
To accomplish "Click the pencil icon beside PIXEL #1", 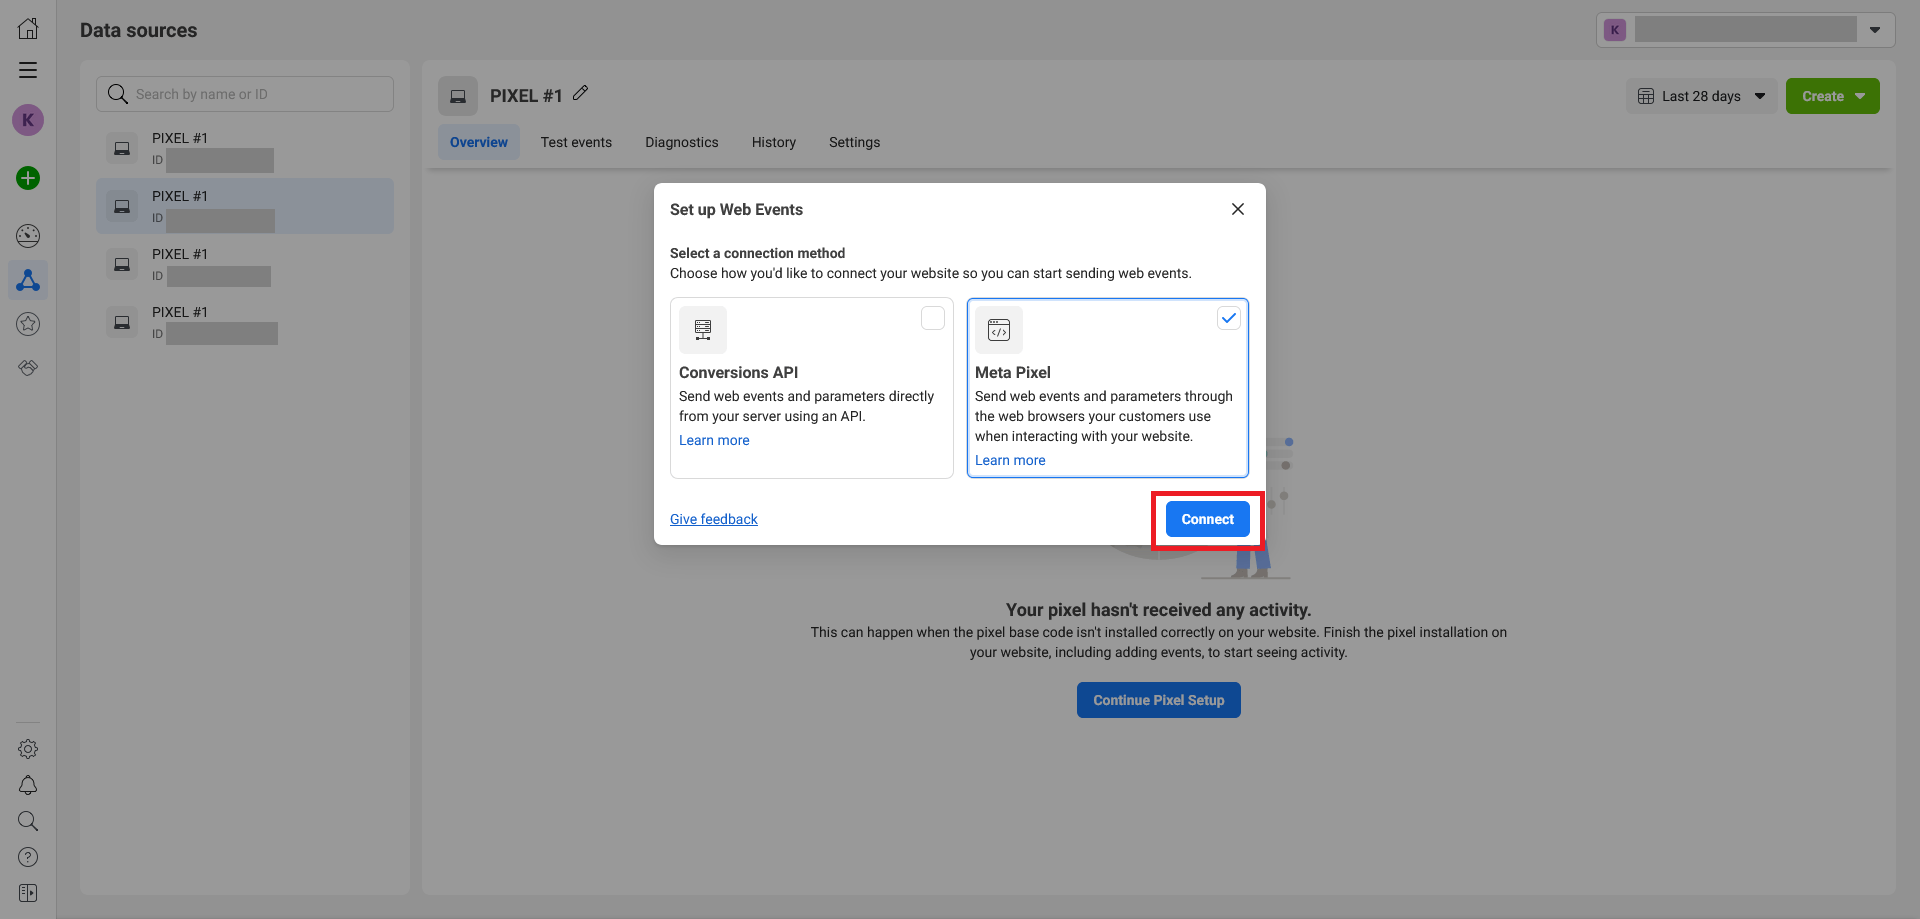I will pyautogui.click(x=582, y=94).
